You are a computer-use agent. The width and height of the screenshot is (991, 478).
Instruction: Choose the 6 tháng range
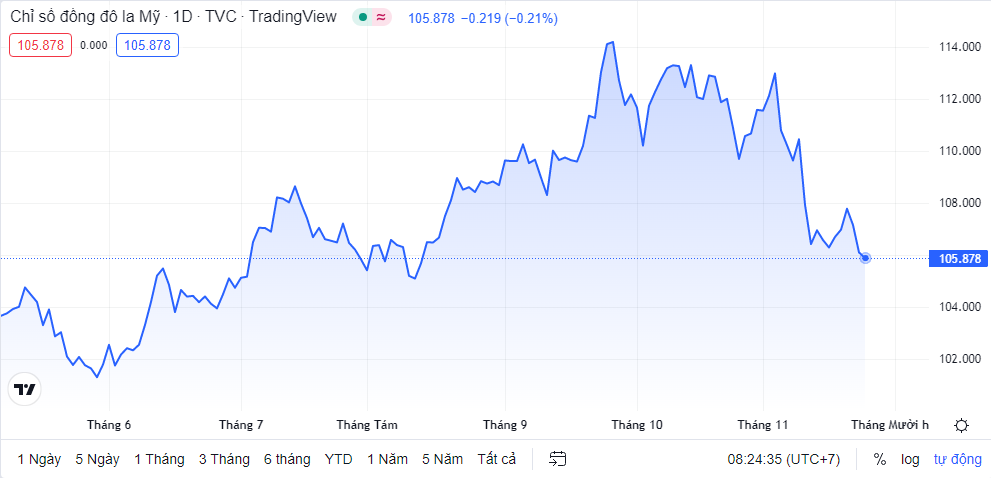(x=287, y=459)
